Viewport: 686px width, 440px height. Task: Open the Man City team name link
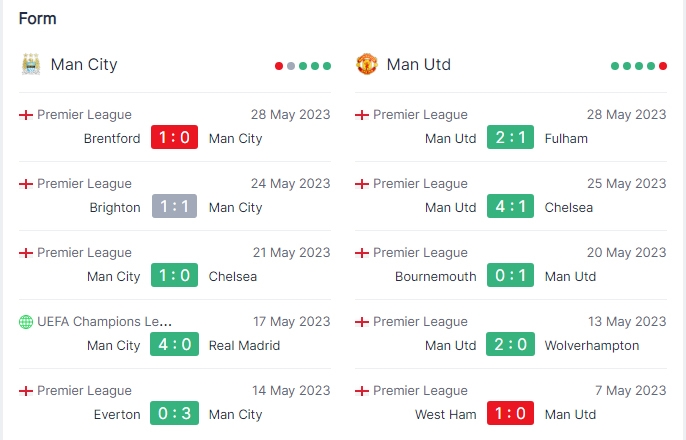(x=84, y=64)
